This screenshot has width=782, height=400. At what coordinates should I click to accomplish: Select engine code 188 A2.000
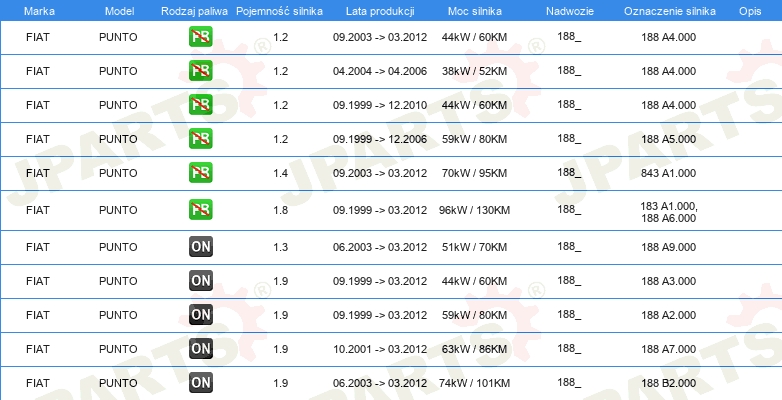click(668, 315)
